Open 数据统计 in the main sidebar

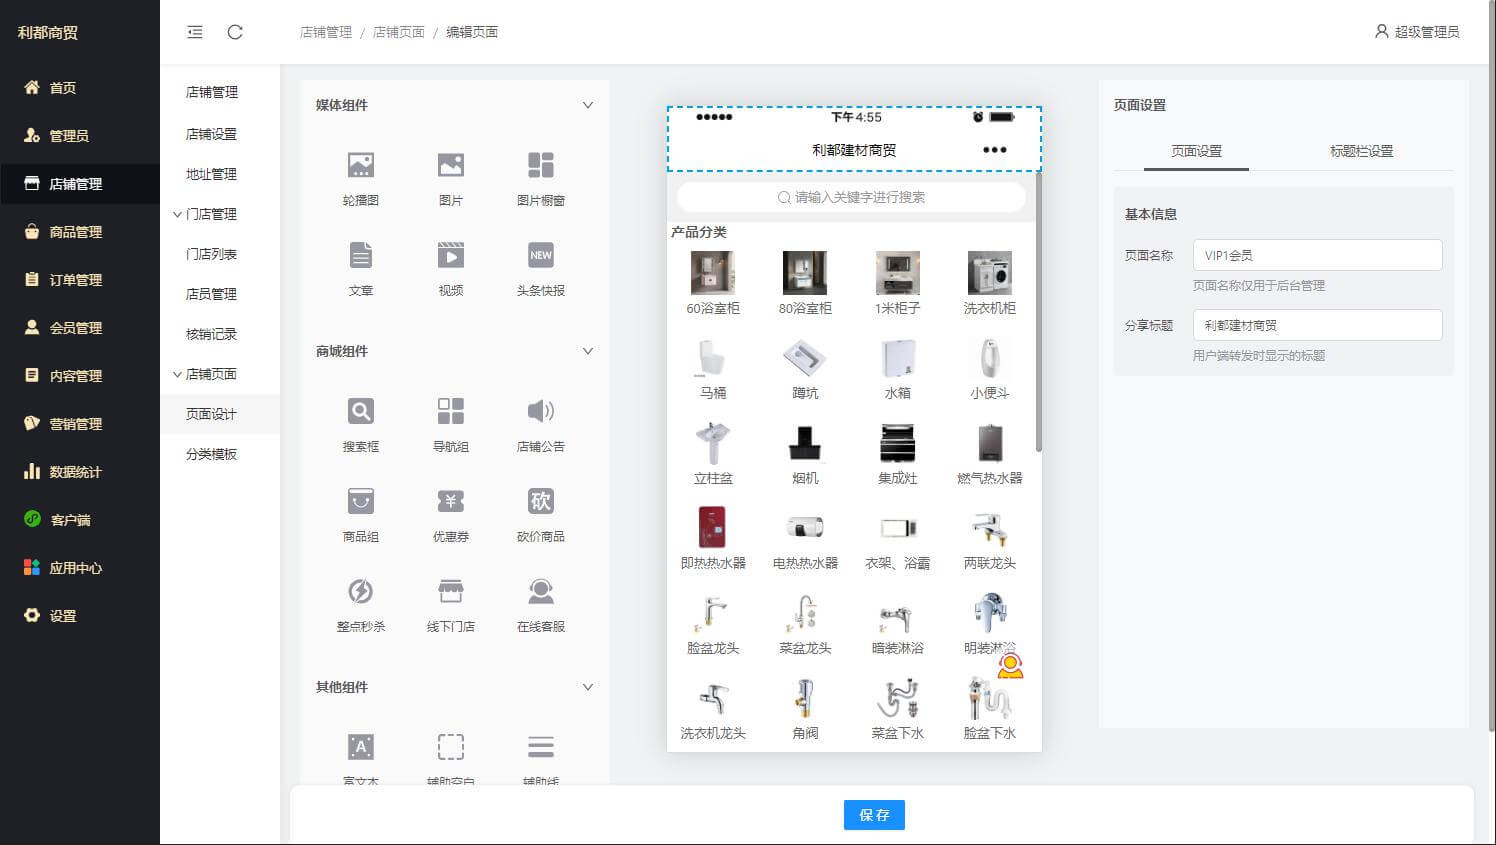(80, 472)
